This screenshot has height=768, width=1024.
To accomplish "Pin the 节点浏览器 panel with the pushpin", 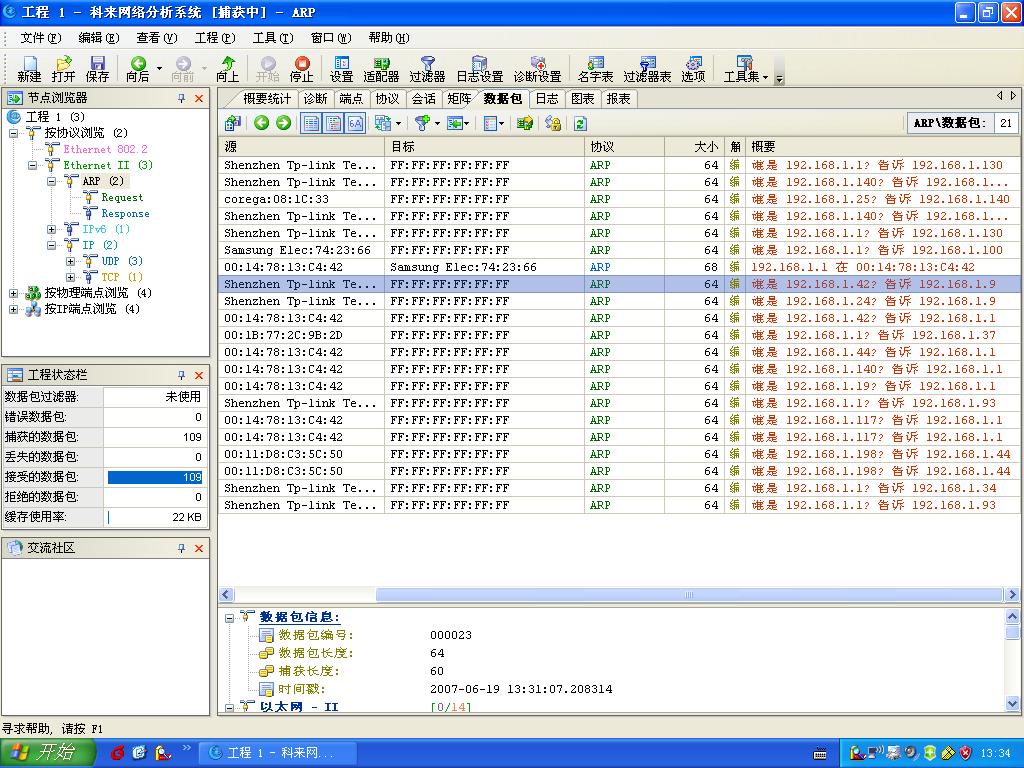I will click(182, 98).
